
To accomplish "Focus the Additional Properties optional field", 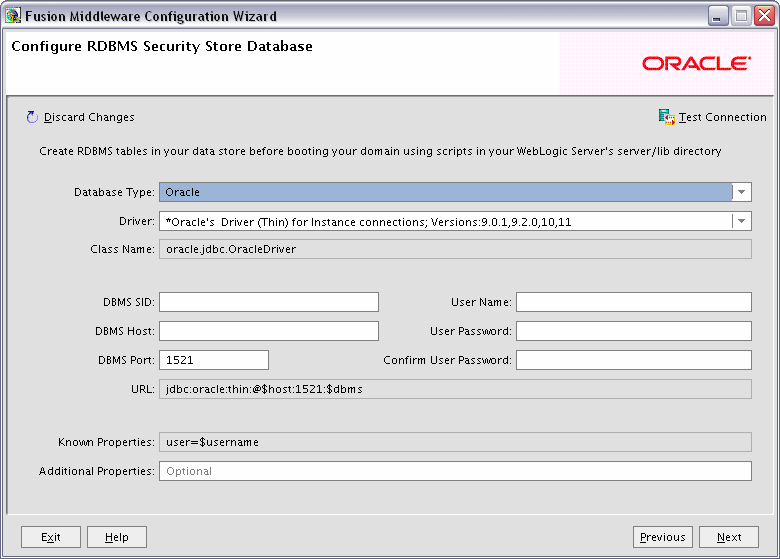I will point(455,471).
